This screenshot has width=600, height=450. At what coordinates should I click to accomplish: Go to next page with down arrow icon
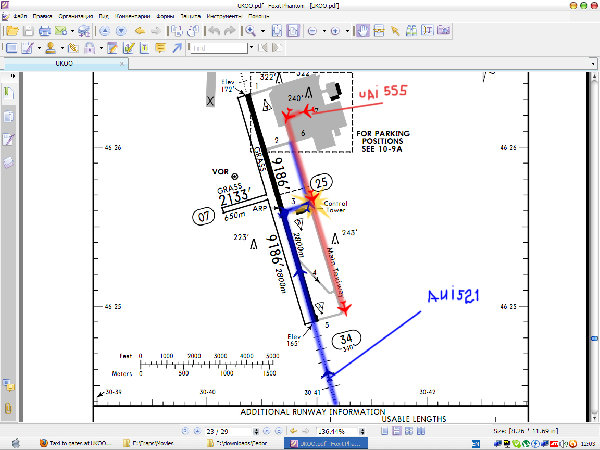pos(121,31)
